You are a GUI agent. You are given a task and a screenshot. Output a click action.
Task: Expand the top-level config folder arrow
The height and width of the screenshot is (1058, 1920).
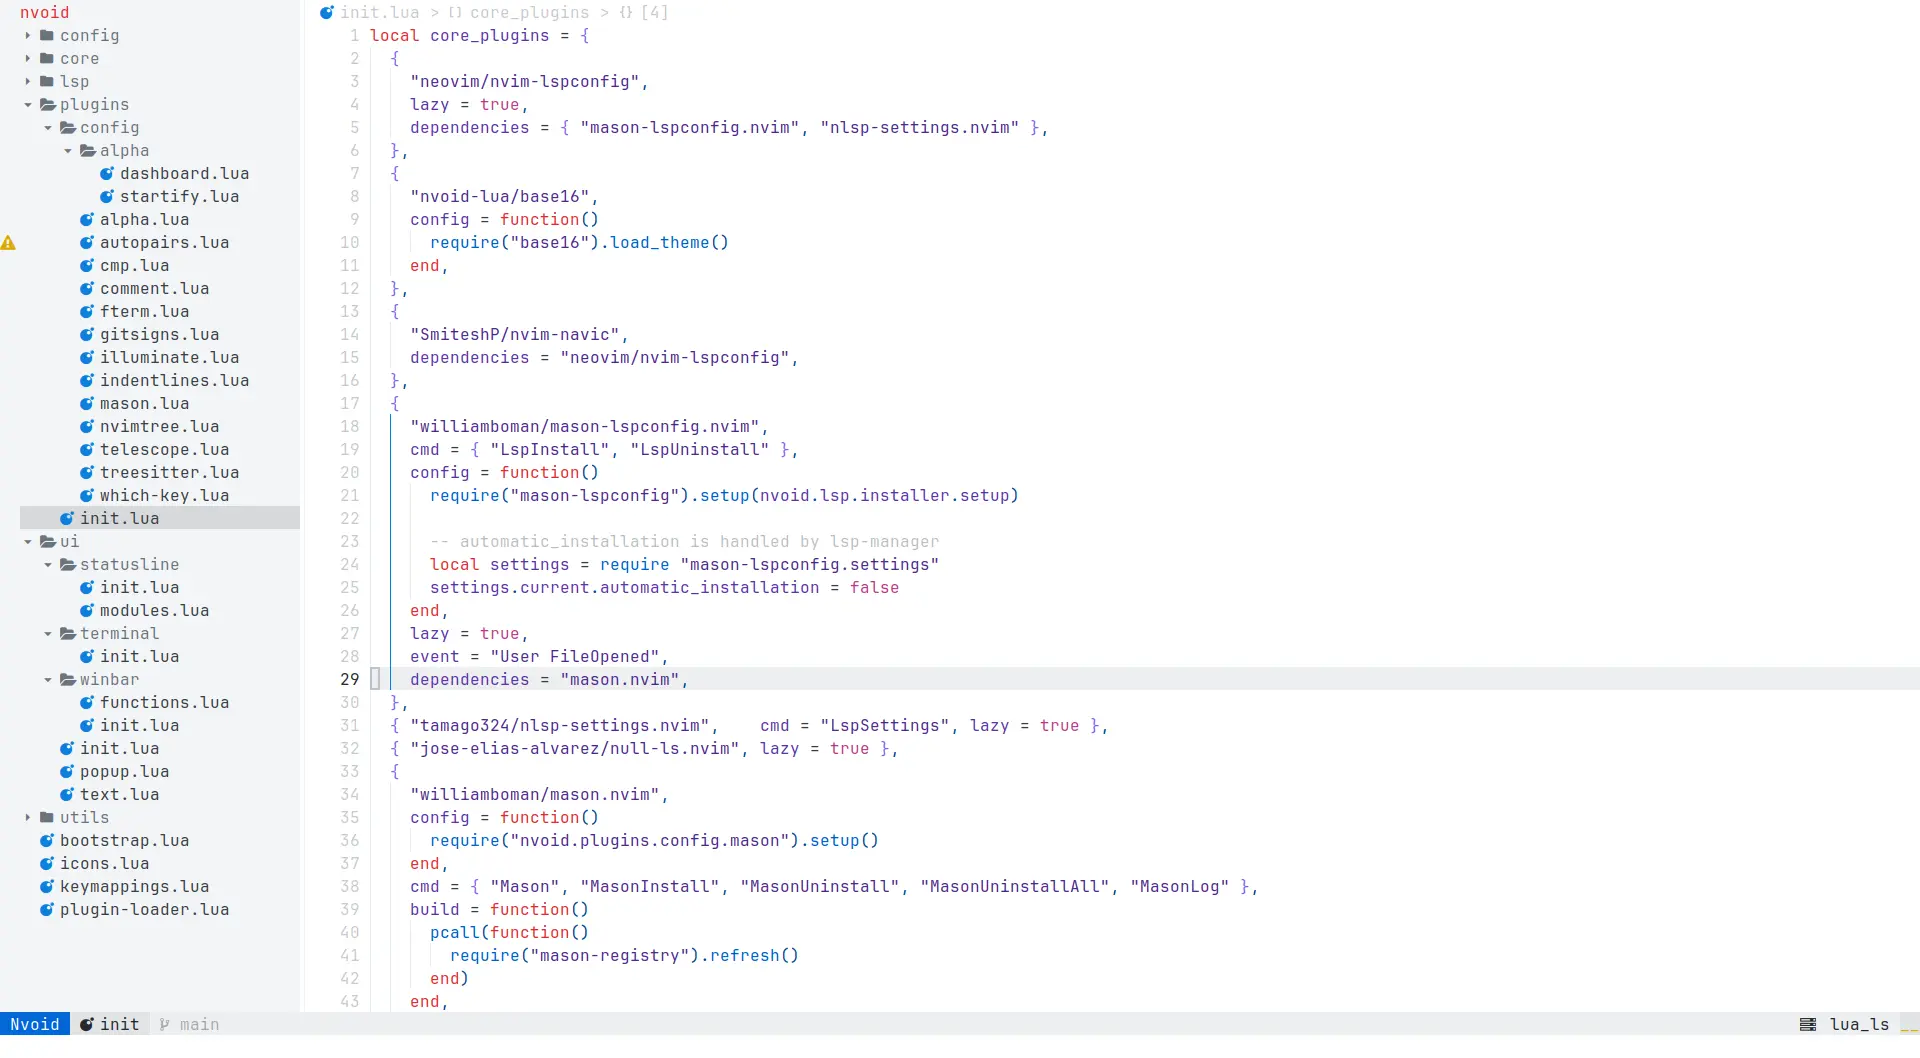pyautogui.click(x=28, y=36)
